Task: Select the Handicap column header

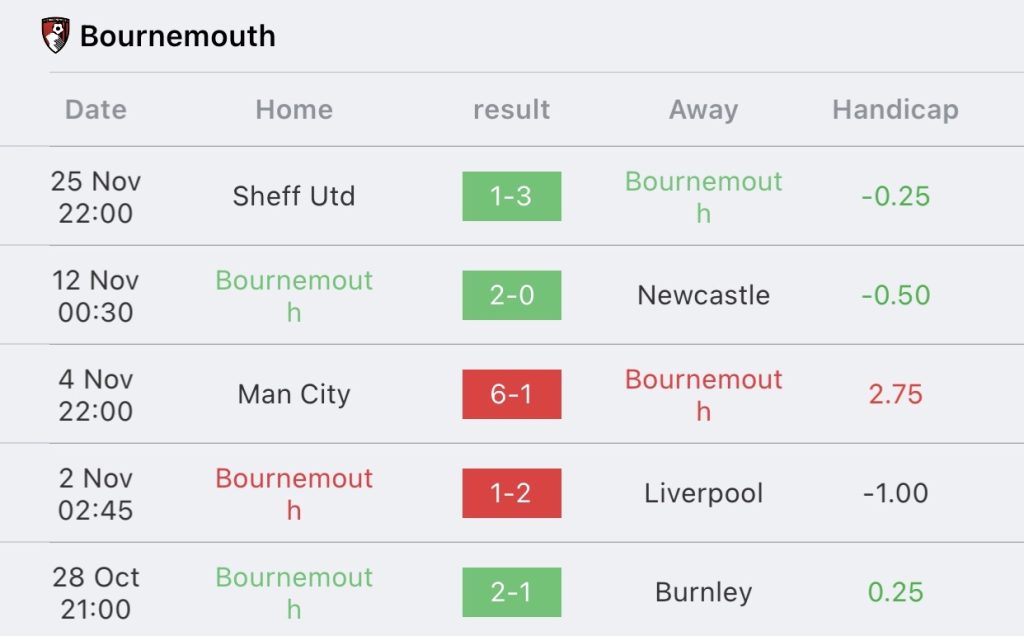Action: tap(895, 110)
